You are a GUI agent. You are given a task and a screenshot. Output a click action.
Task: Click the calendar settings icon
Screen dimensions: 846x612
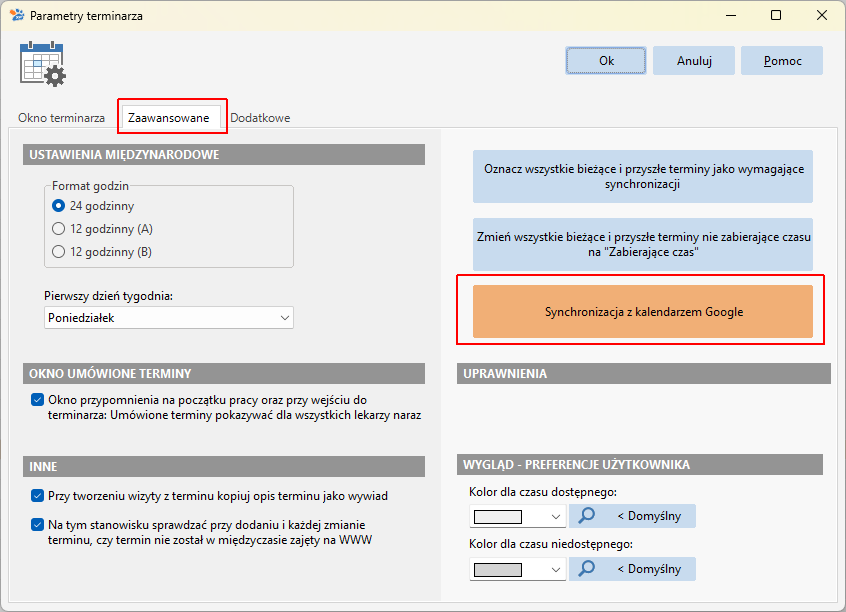point(43,64)
